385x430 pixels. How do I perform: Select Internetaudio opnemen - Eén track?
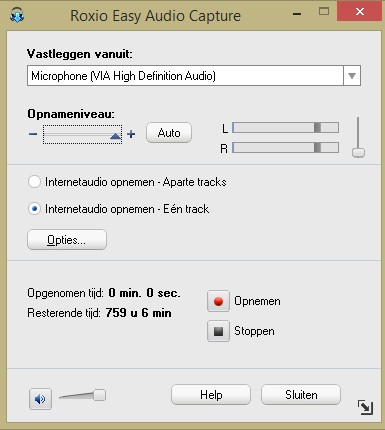(34, 209)
